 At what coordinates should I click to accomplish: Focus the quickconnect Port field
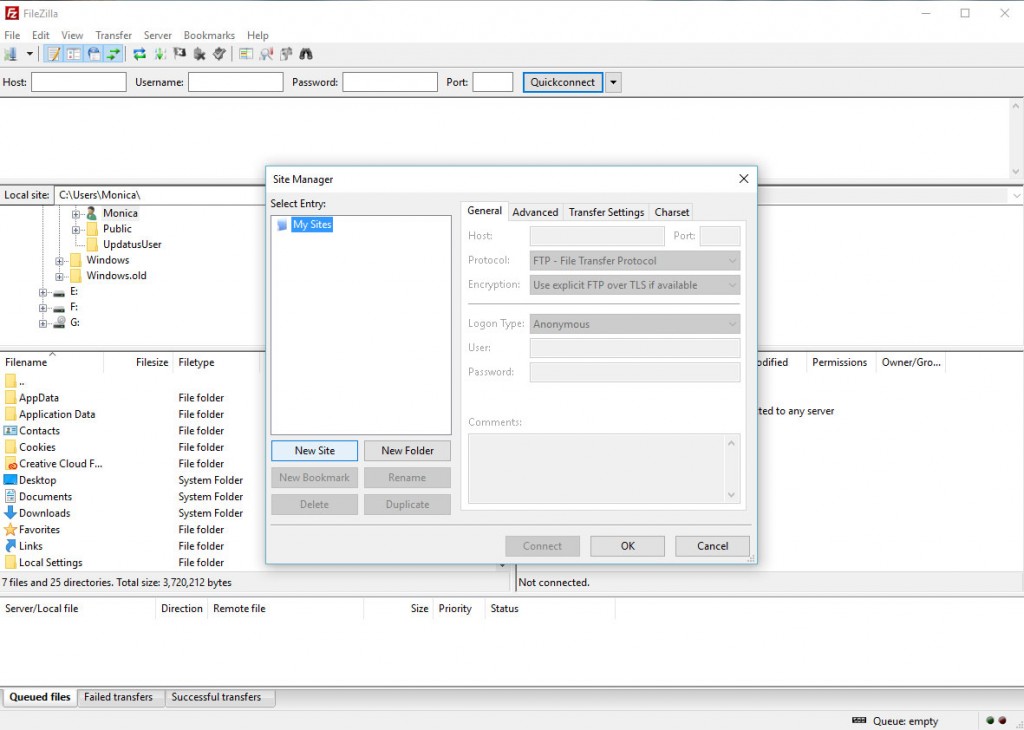(493, 82)
